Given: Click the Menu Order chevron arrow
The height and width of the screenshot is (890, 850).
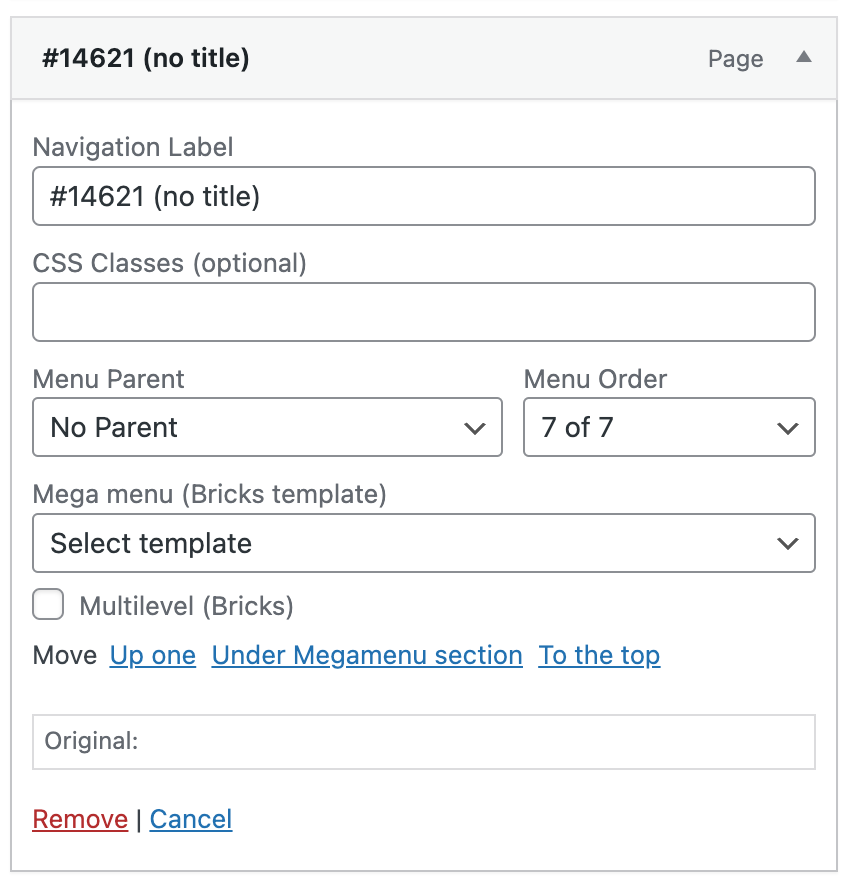Looking at the screenshot, I should 788,429.
